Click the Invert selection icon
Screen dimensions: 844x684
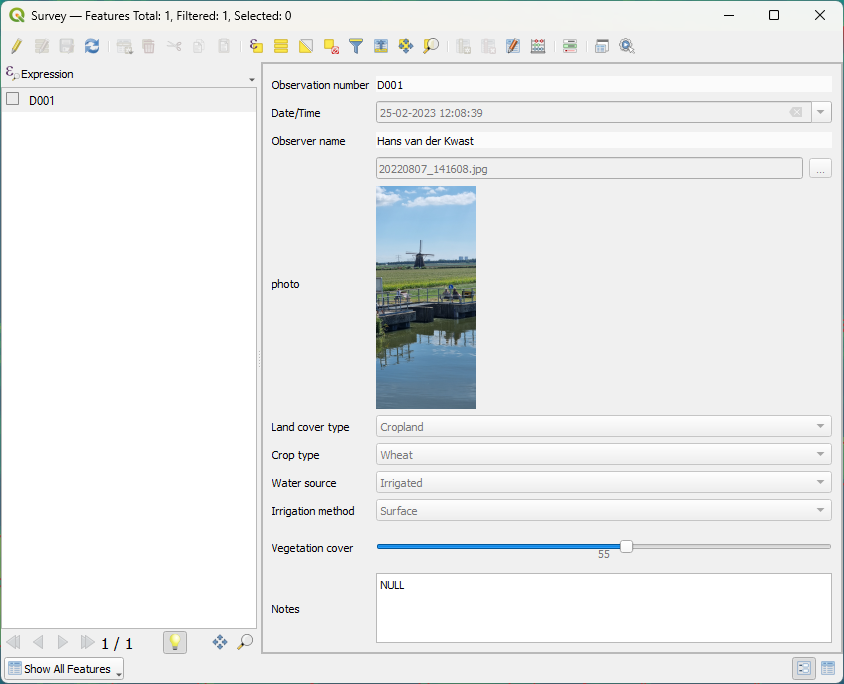tap(306, 46)
